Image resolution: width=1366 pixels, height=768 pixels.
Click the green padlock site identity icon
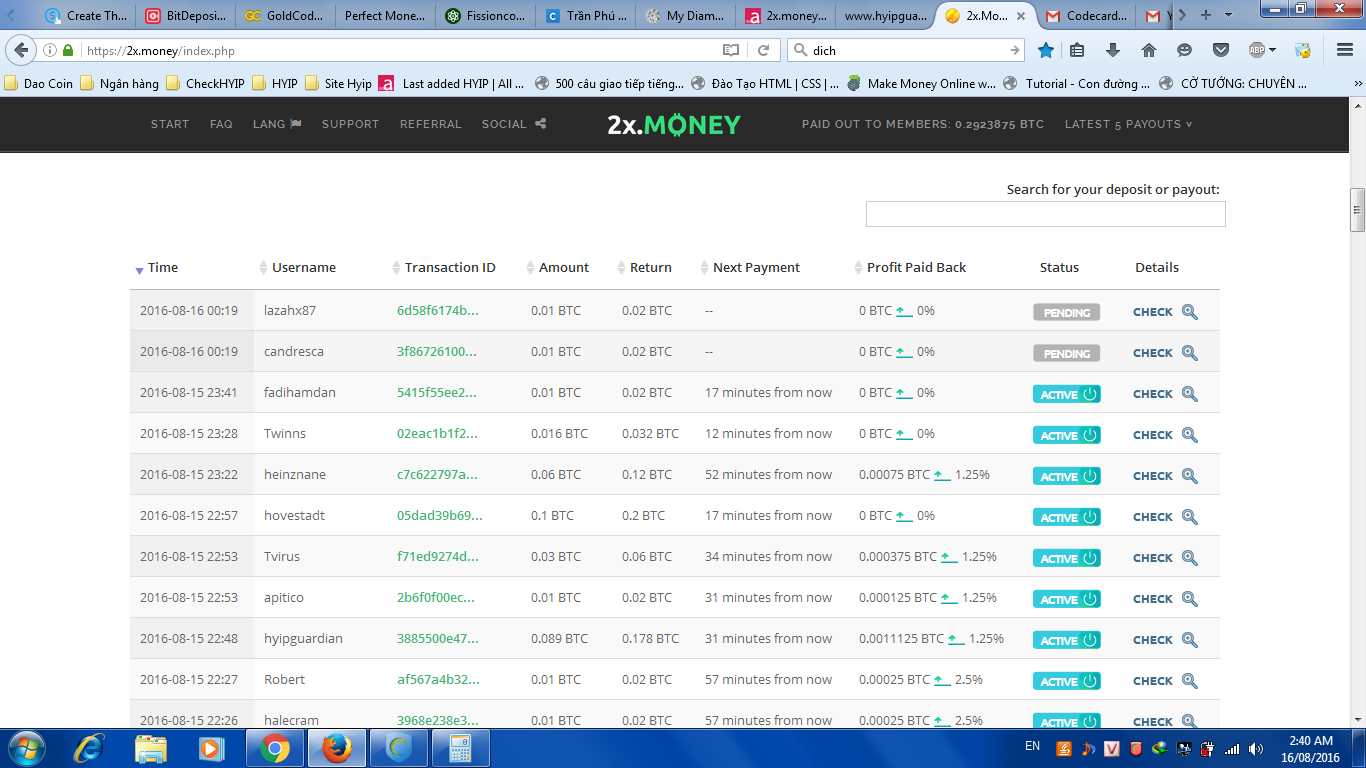pos(68,50)
